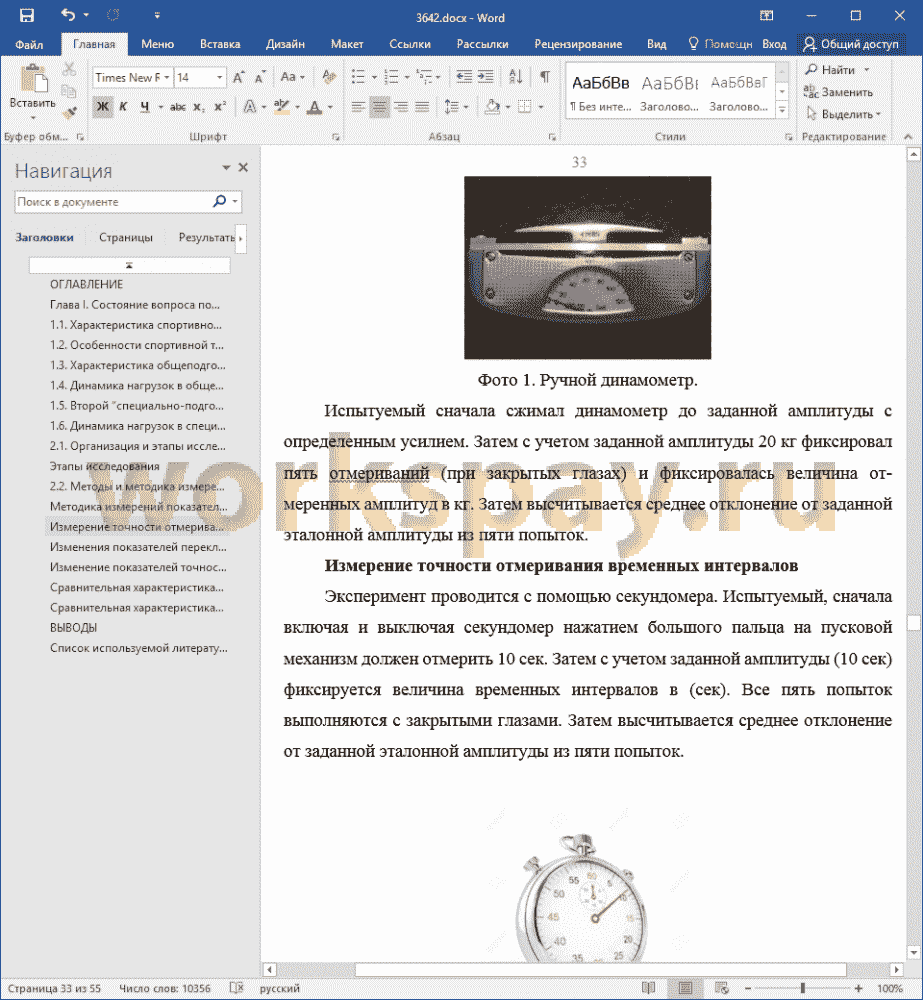The image size is (923, 1000).
Task: Align text to the left
Action: click(358, 107)
